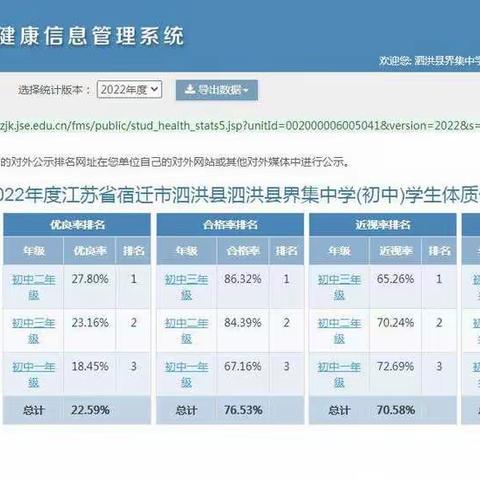This screenshot has width=480, height=480.
Task: Click the 合格率 column header
Action: point(243,251)
